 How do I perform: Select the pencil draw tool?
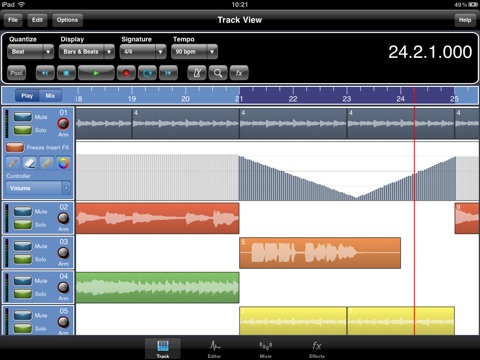click(13, 163)
